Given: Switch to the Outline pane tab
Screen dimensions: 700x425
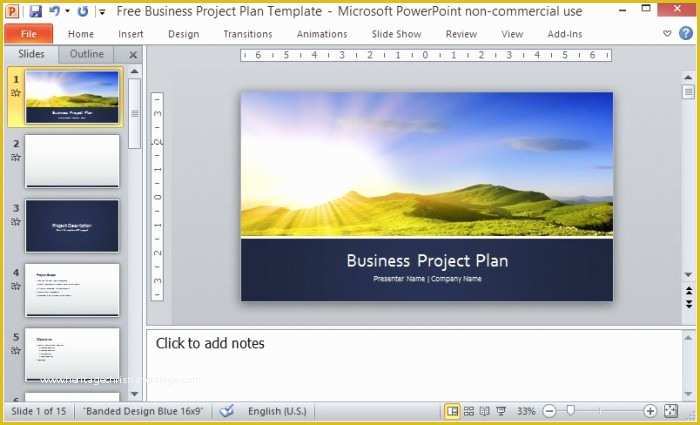Looking at the screenshot, I should 87,54.
